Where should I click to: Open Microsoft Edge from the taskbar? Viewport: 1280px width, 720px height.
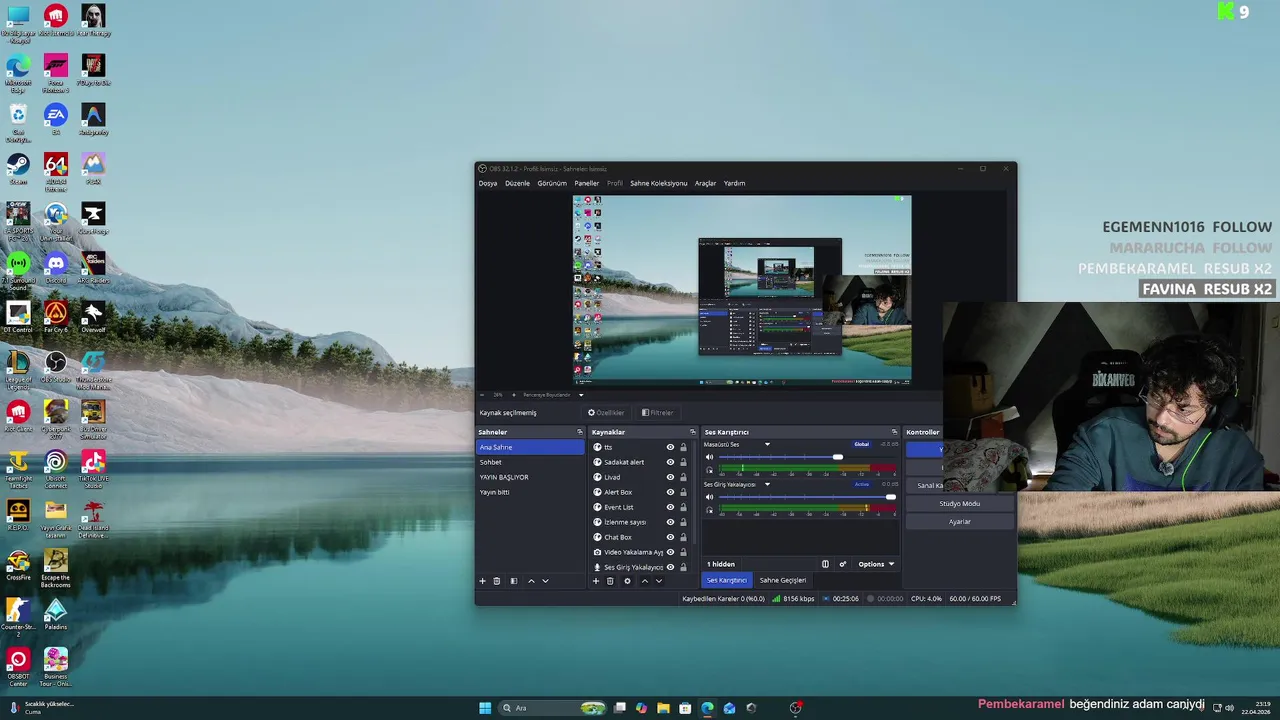tap(707, 708)
